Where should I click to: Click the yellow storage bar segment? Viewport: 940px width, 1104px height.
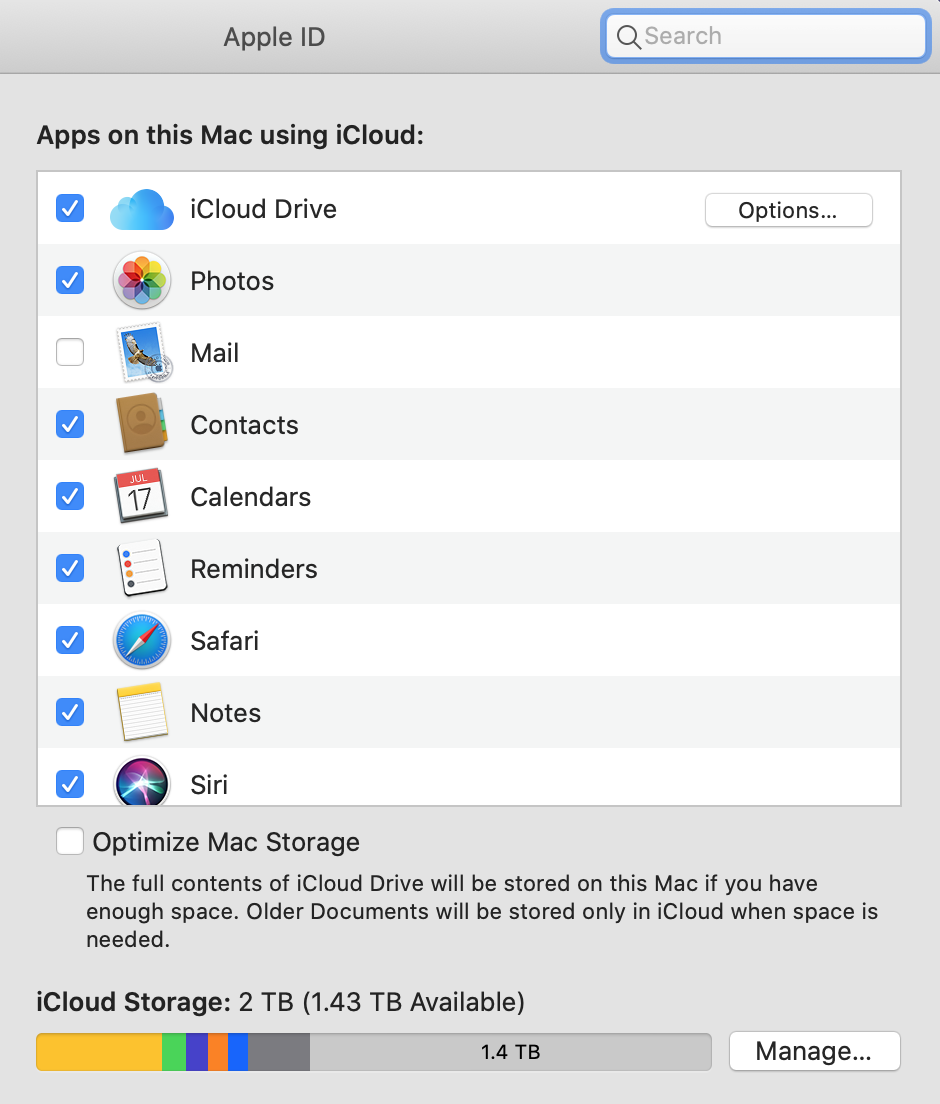(x=99, y=1052)
